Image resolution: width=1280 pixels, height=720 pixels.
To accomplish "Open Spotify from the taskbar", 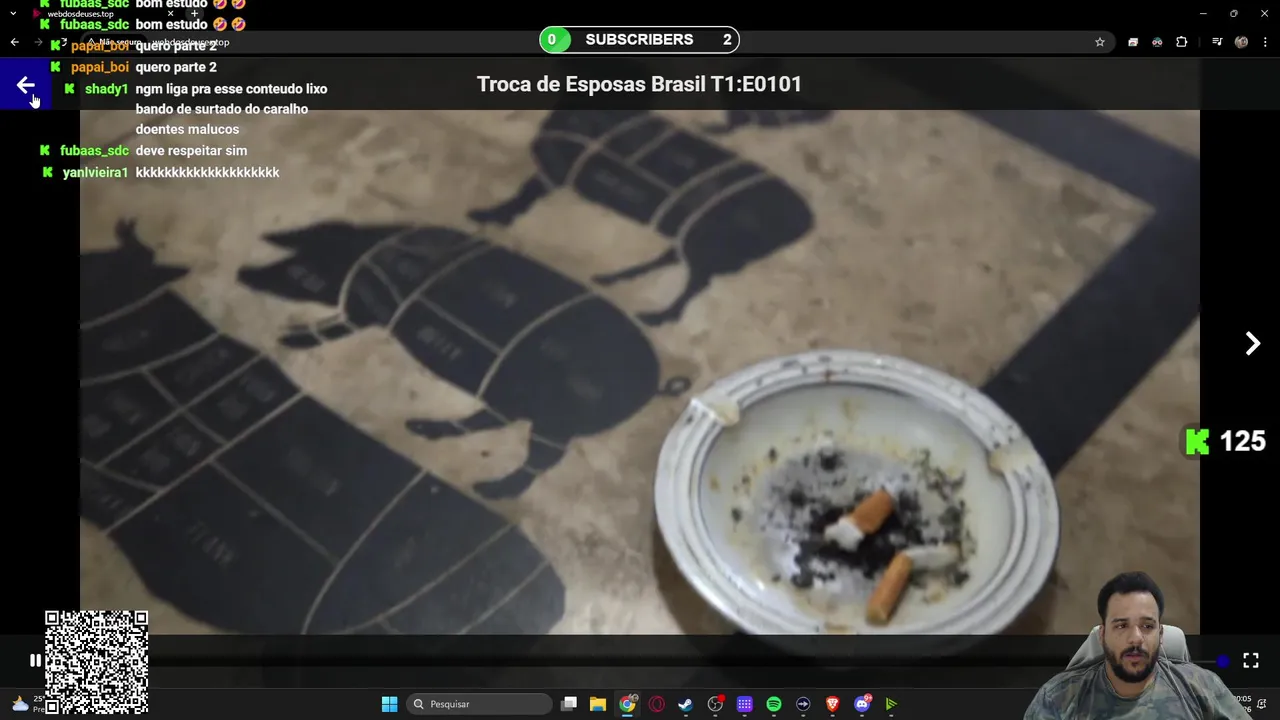I will [x=774, y=704].
